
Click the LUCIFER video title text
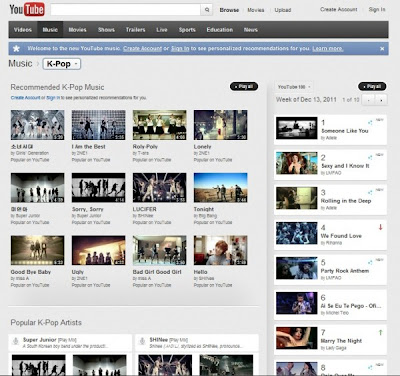pos(144,209)
